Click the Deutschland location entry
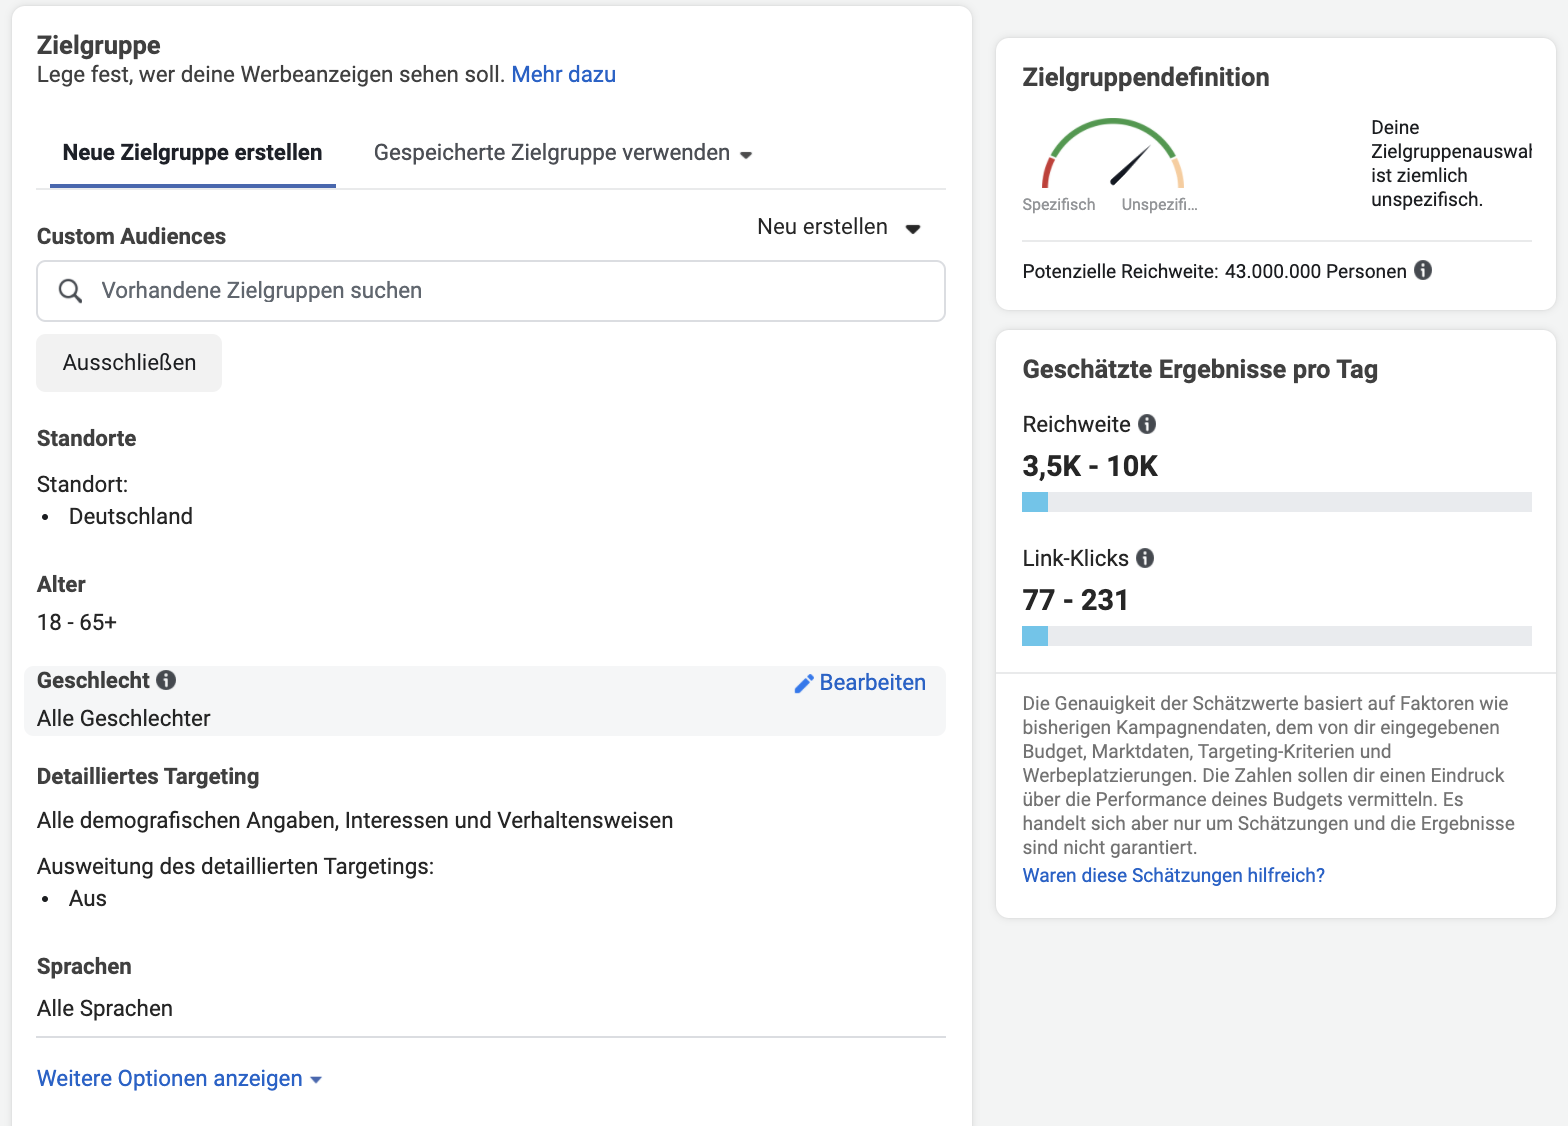1568x1126 pixels. pos(131,517)
